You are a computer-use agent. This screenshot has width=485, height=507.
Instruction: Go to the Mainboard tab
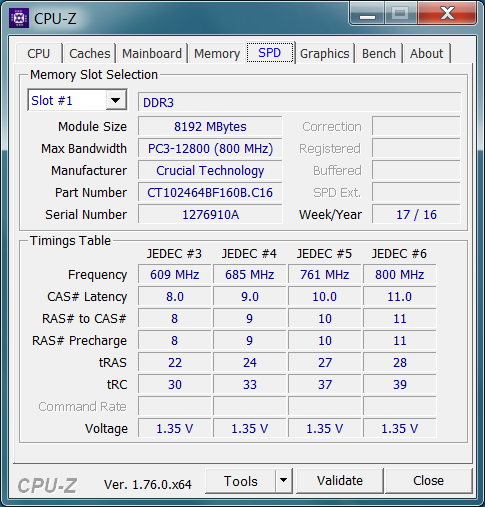coord(152,54)
